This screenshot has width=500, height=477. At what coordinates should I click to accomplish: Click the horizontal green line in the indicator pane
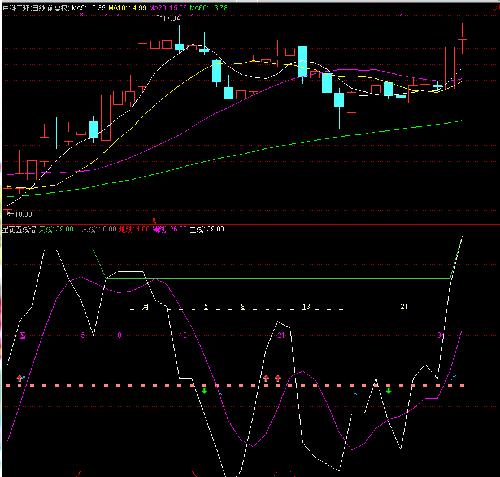click(x=278, y=278)
